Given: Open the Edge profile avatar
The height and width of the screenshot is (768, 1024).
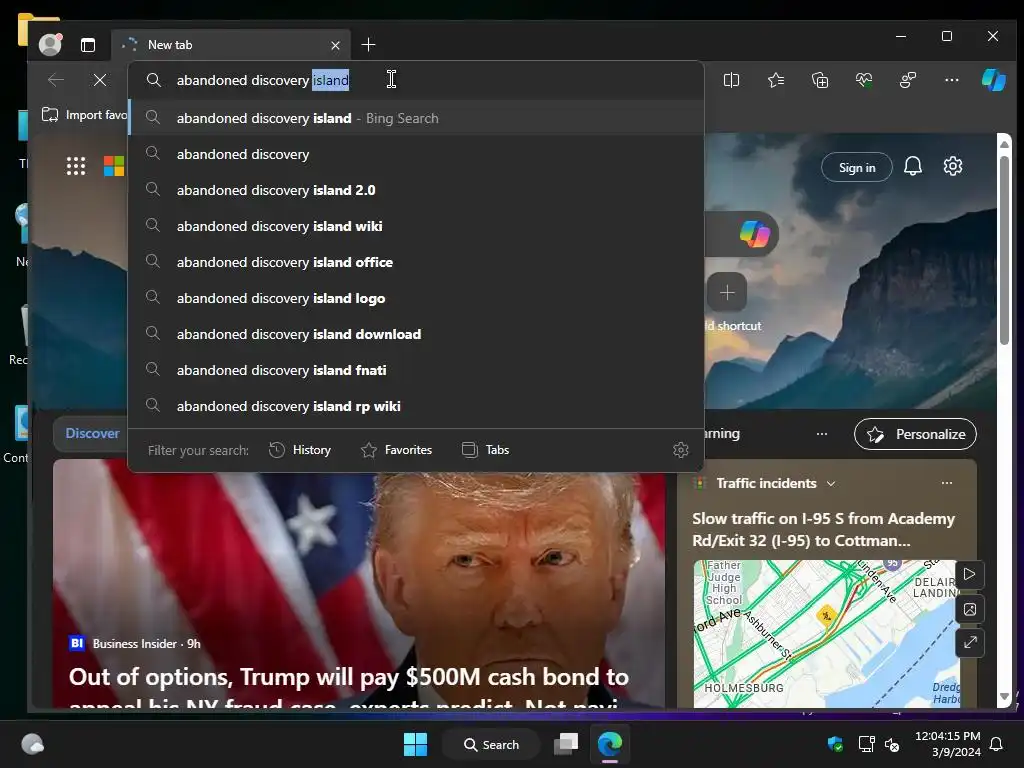Looking at the screenshot, I should coord(50,44).
